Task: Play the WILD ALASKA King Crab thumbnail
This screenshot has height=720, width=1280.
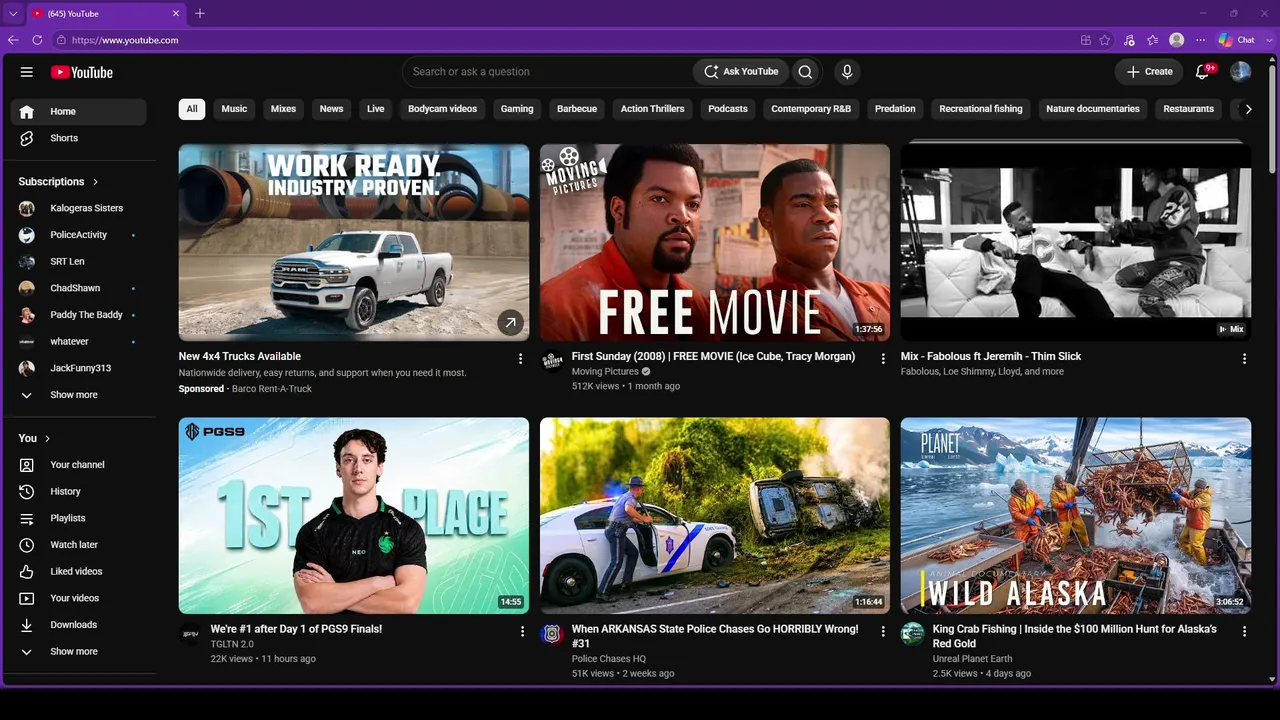Action: (1076, 516)
